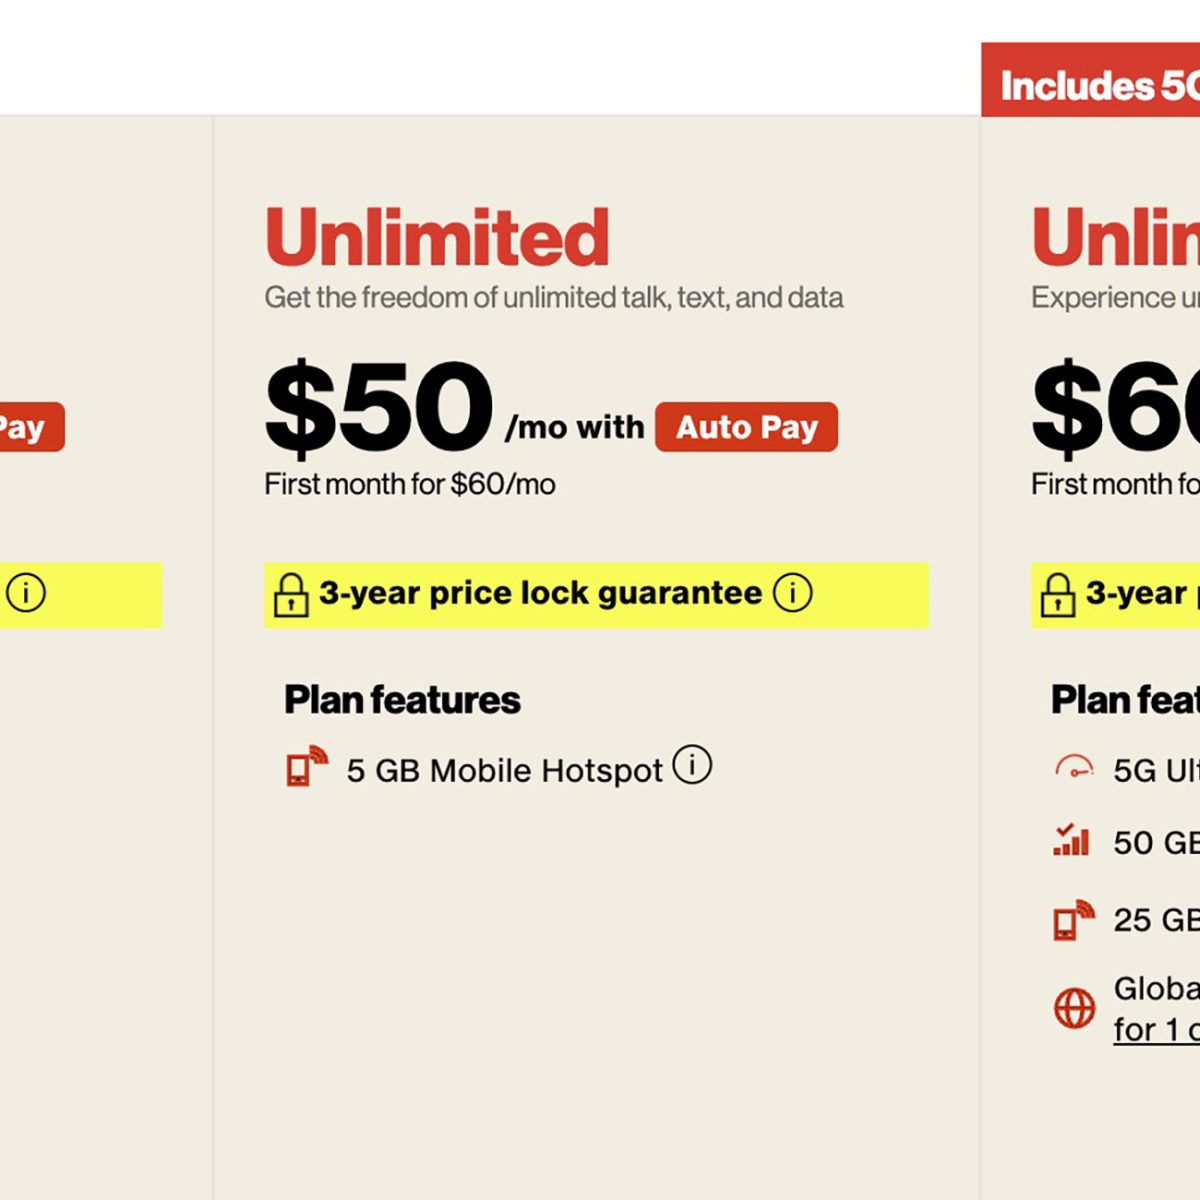
Task: Open info icon next to 5 GB Mobile Hotspot
Action: click(x=692, y=765)
